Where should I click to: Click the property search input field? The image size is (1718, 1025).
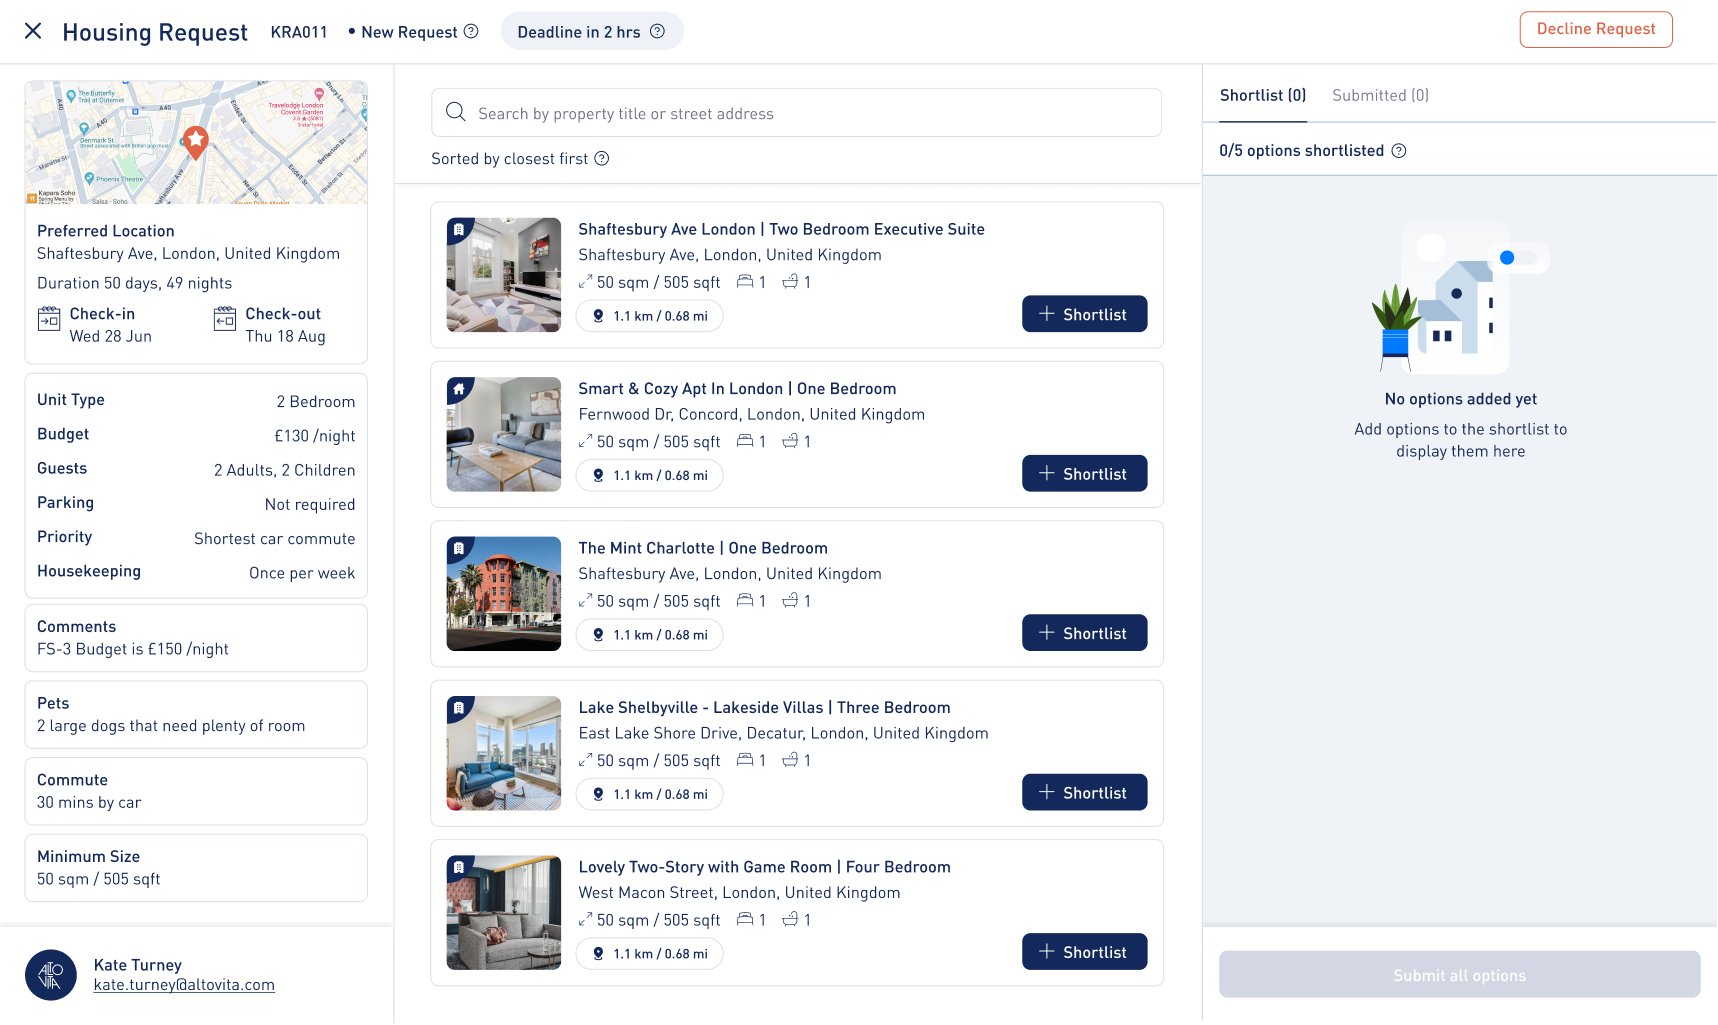(795, 112)
